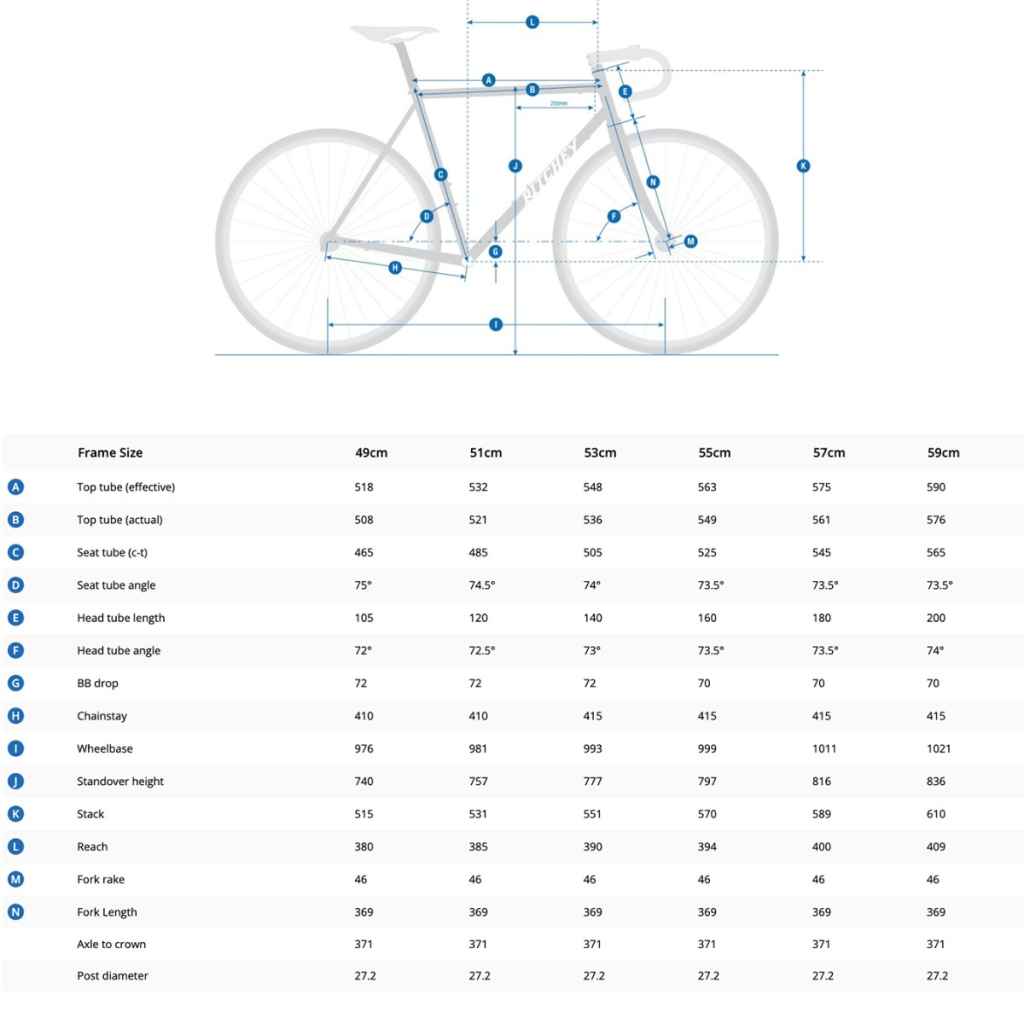Image resolution: width=1024 pixels, height=1024 pixels.
Task: Click the blue B icon beside Top tube (actual)
Action: pos(16,519)
